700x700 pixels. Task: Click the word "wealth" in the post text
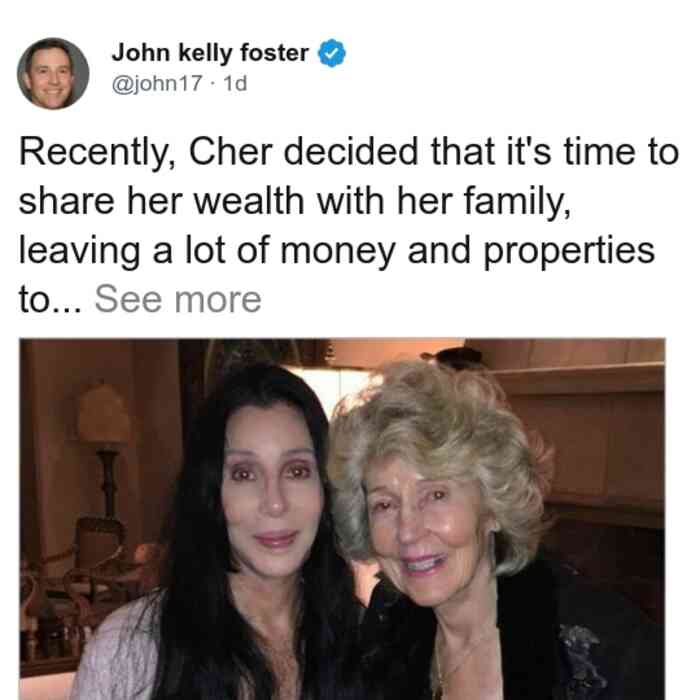pos(249,201)
